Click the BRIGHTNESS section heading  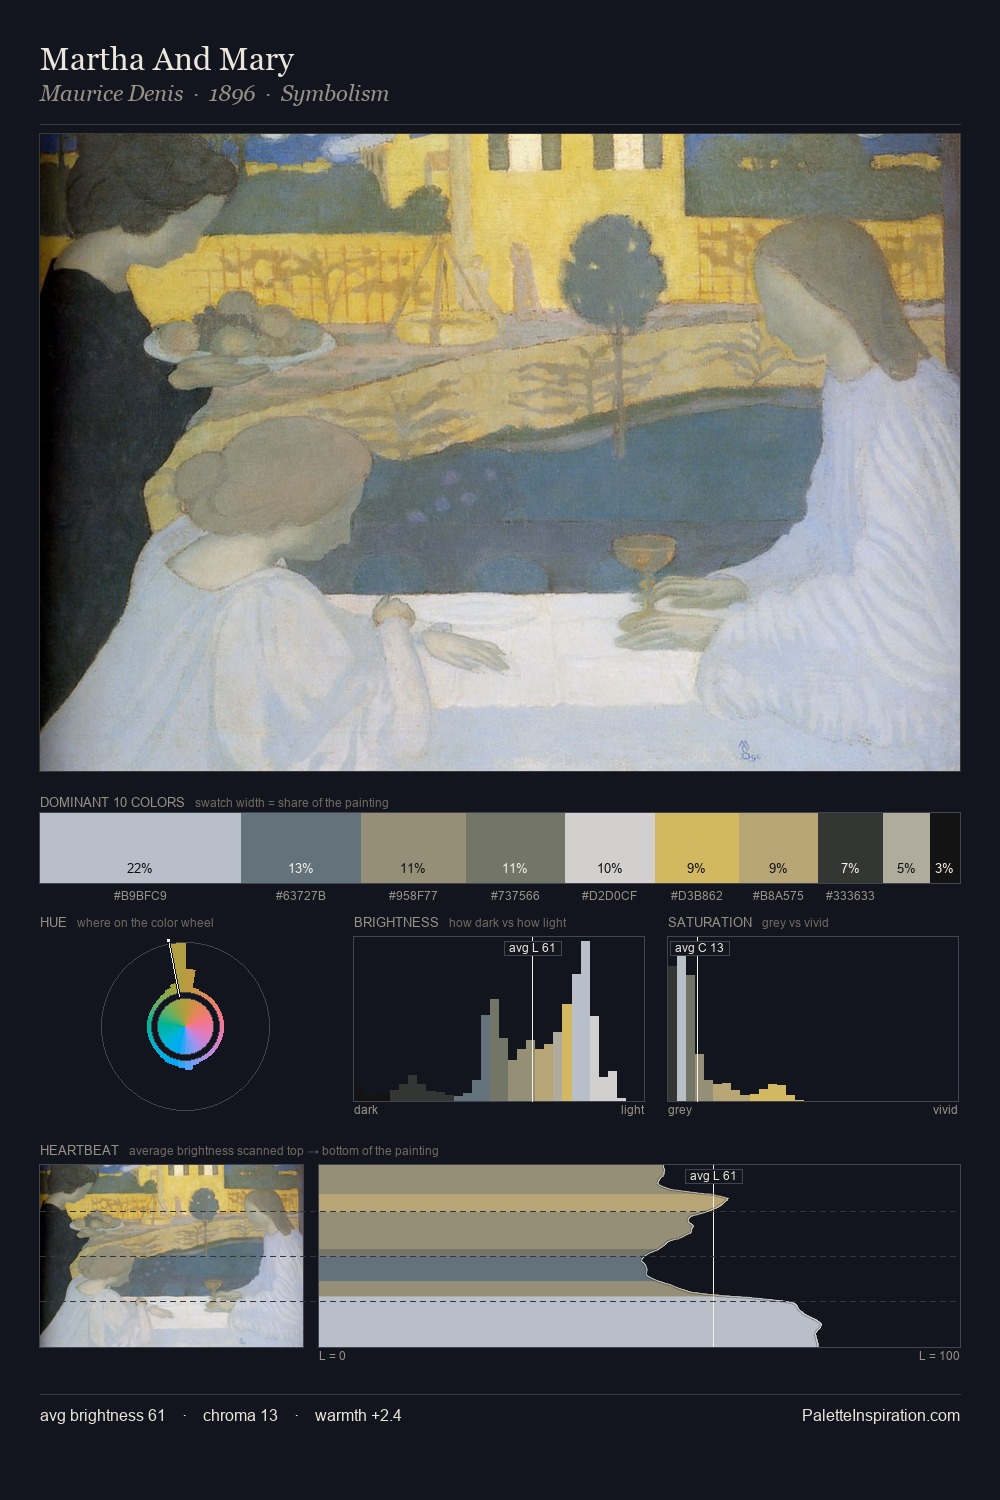coord(396,922)
